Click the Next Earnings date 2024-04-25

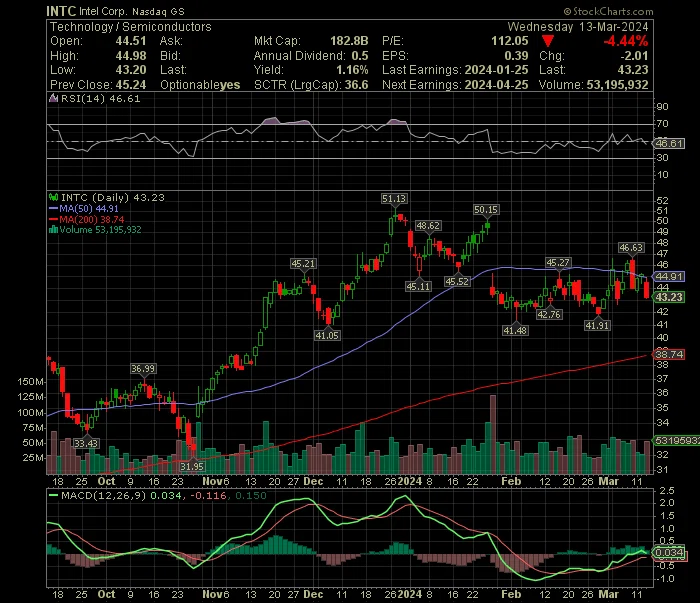[496, 85]
